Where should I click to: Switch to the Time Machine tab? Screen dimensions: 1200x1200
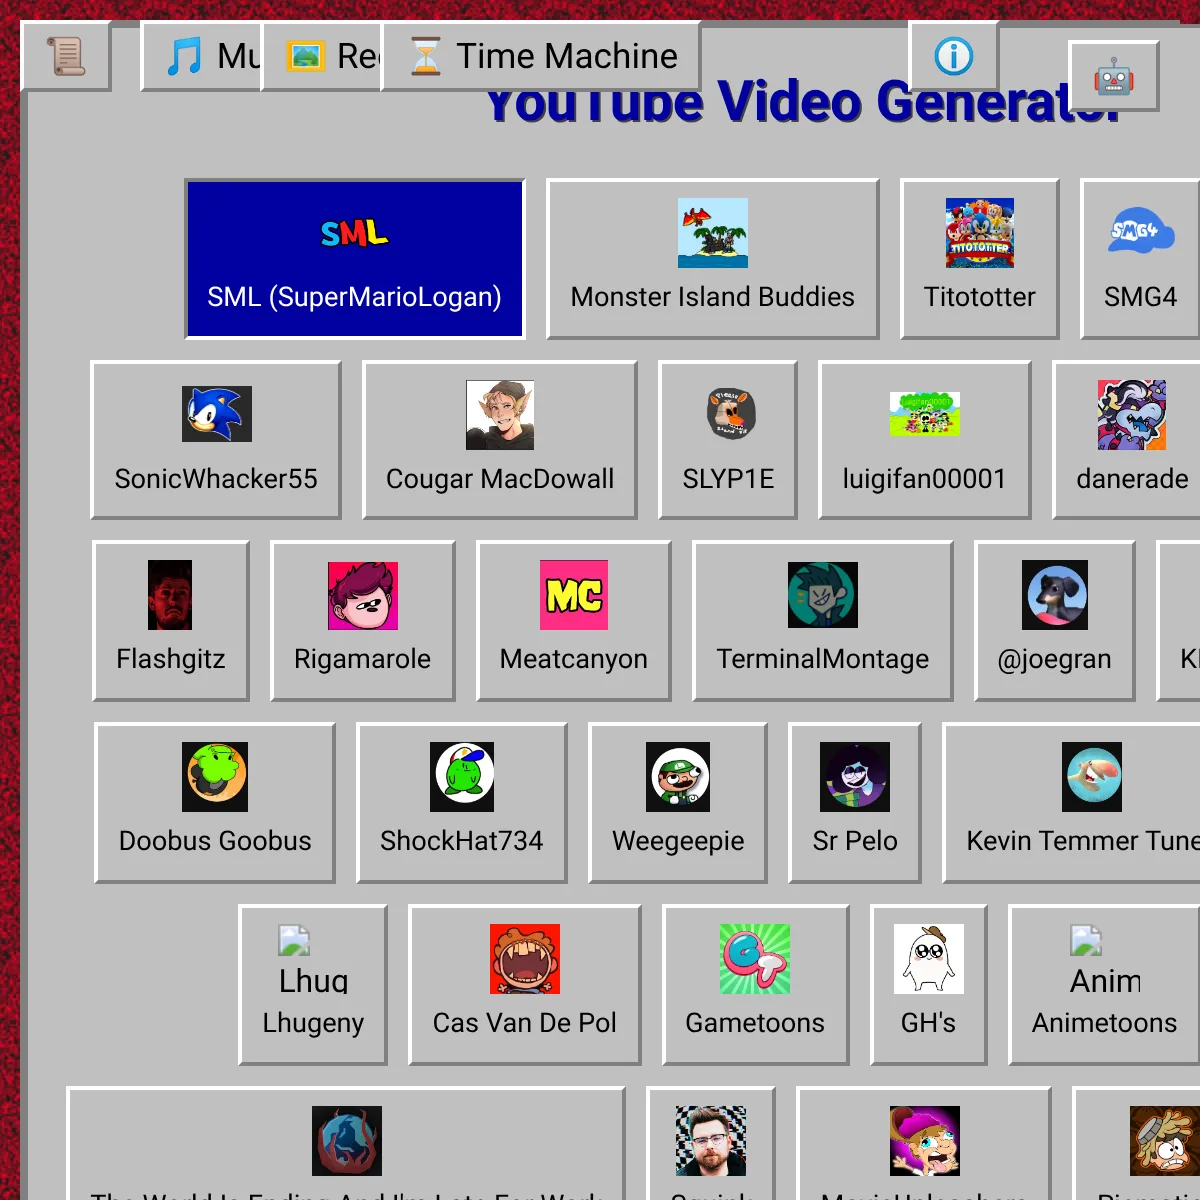click(x=541, y=56)
